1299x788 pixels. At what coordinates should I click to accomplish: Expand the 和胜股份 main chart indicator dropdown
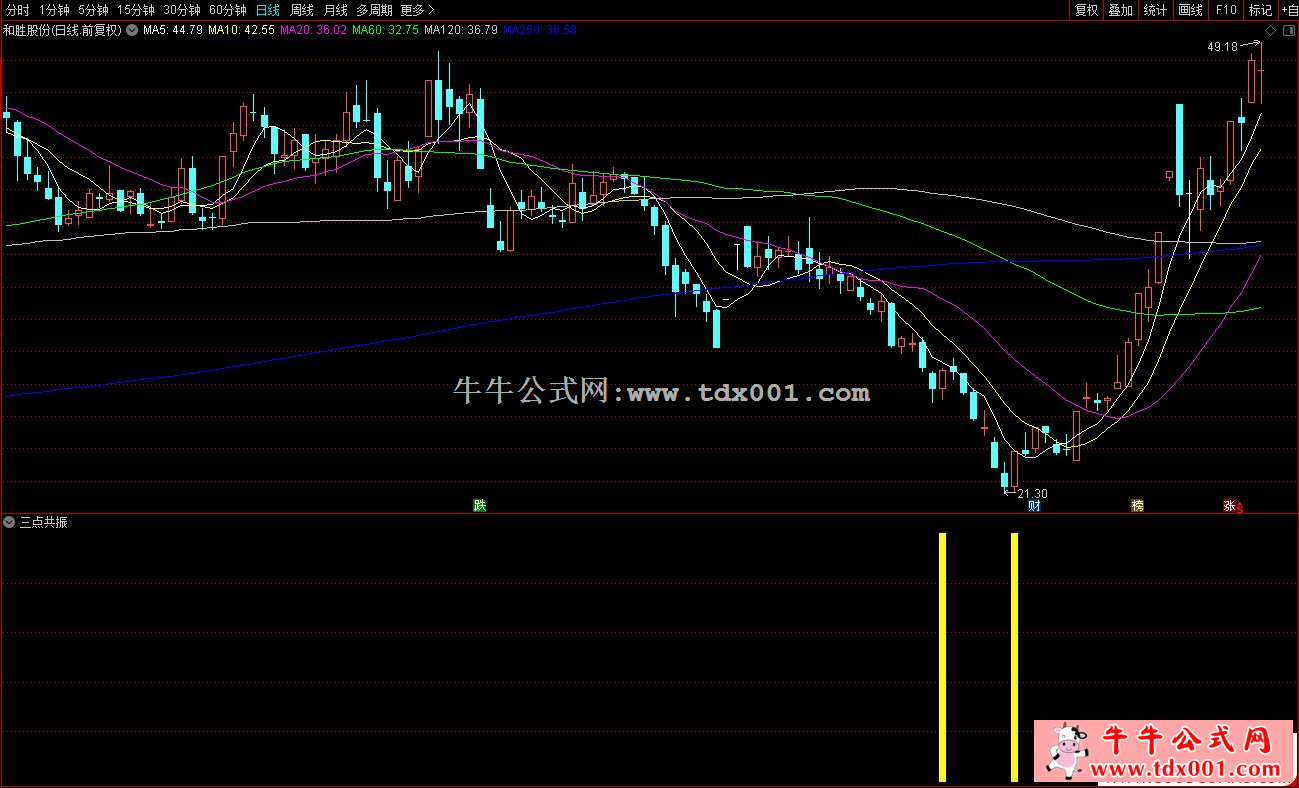pos(132,30)
